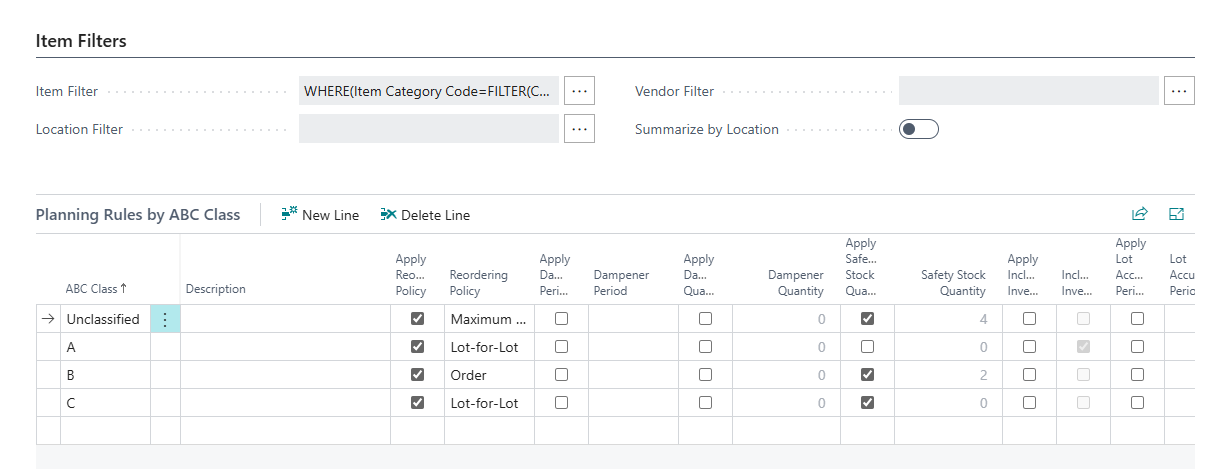Screen dimensions: 1212x469
Task: Uncheck Apply Safety Stock Quantity for class C row
Action: click(867, 403)
